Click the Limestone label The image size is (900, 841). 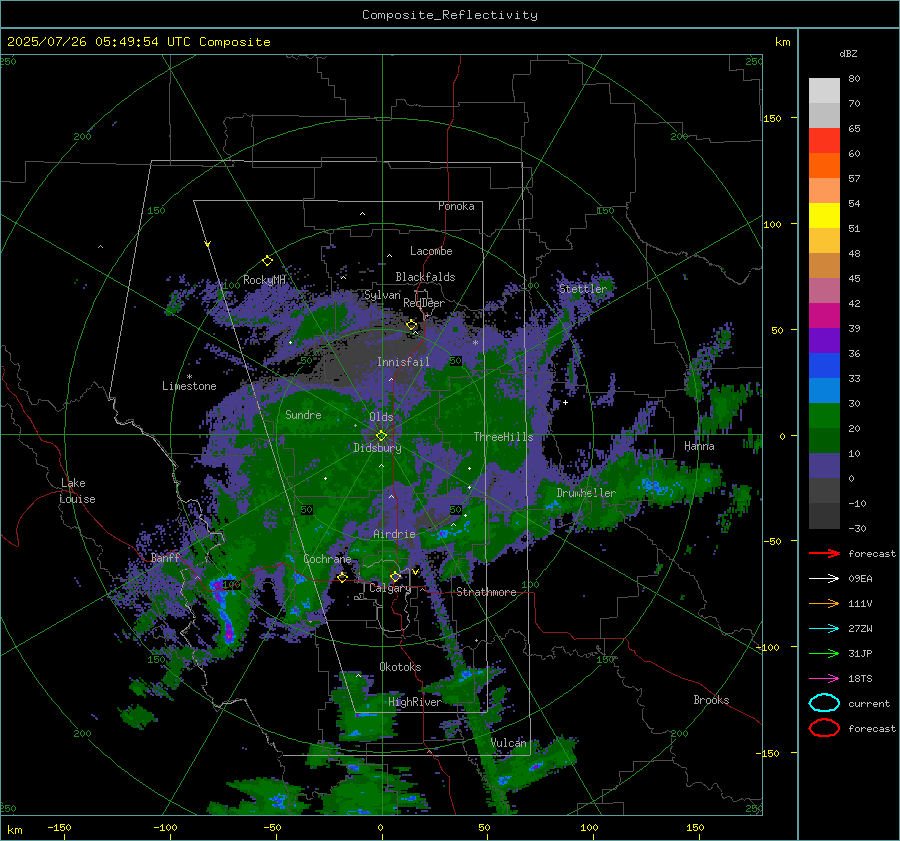pyautogui.click(x=189, y=386)
